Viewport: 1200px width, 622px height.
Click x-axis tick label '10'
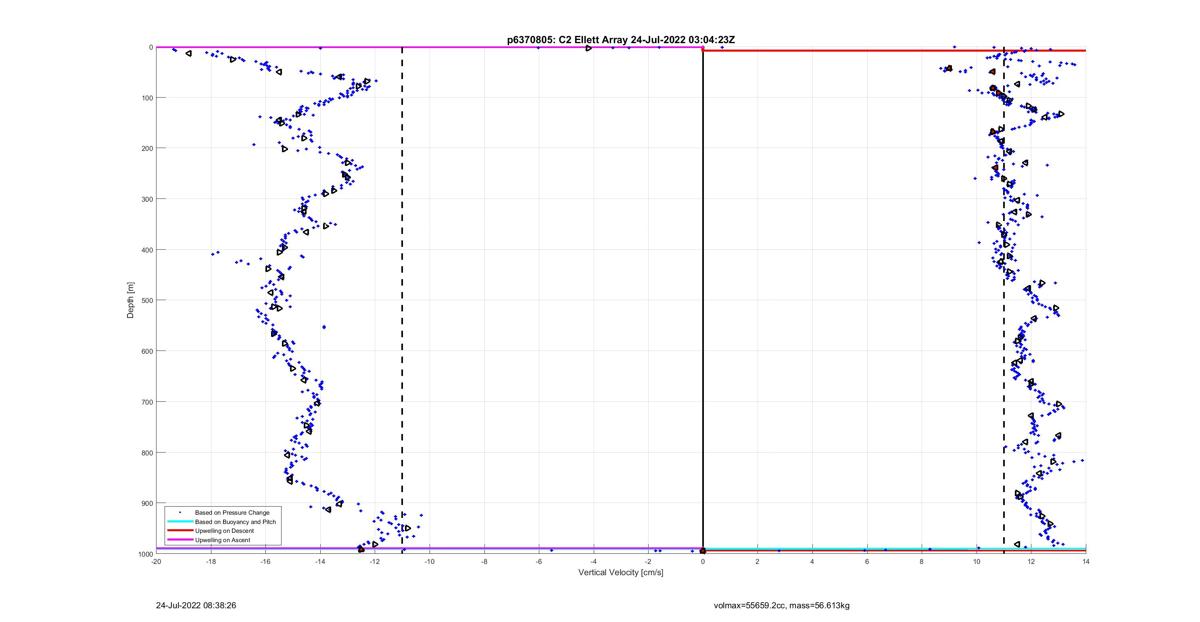(976, 560)
